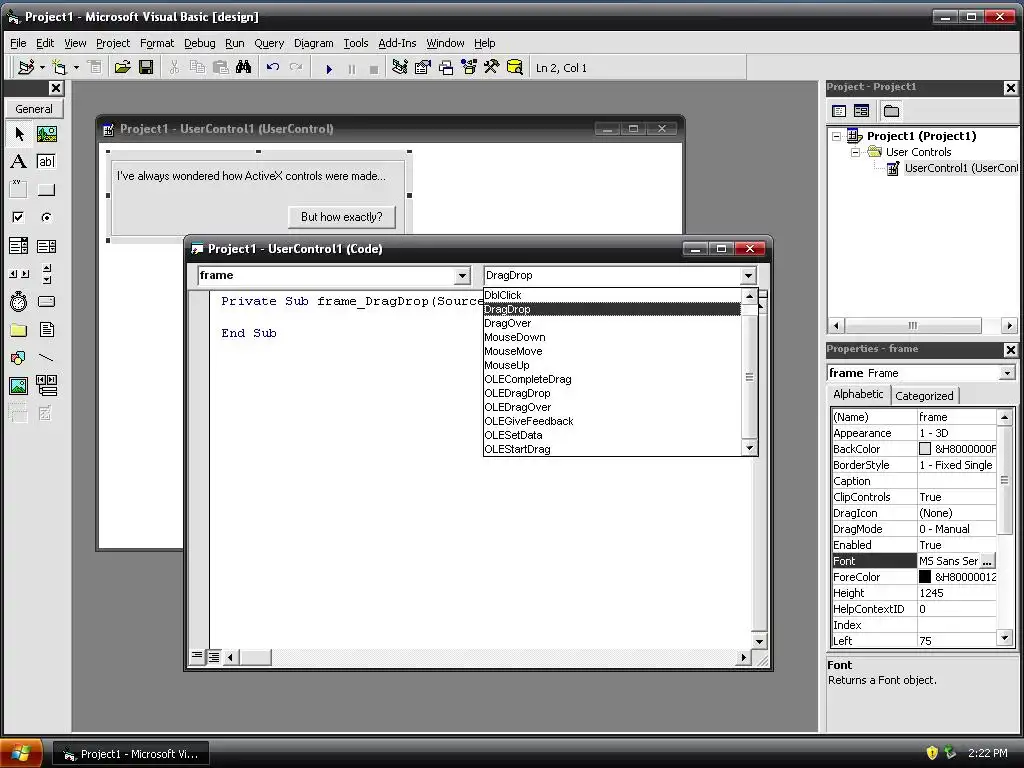
Task: Click the General toolbox tab button
Action: click(34, 109)
